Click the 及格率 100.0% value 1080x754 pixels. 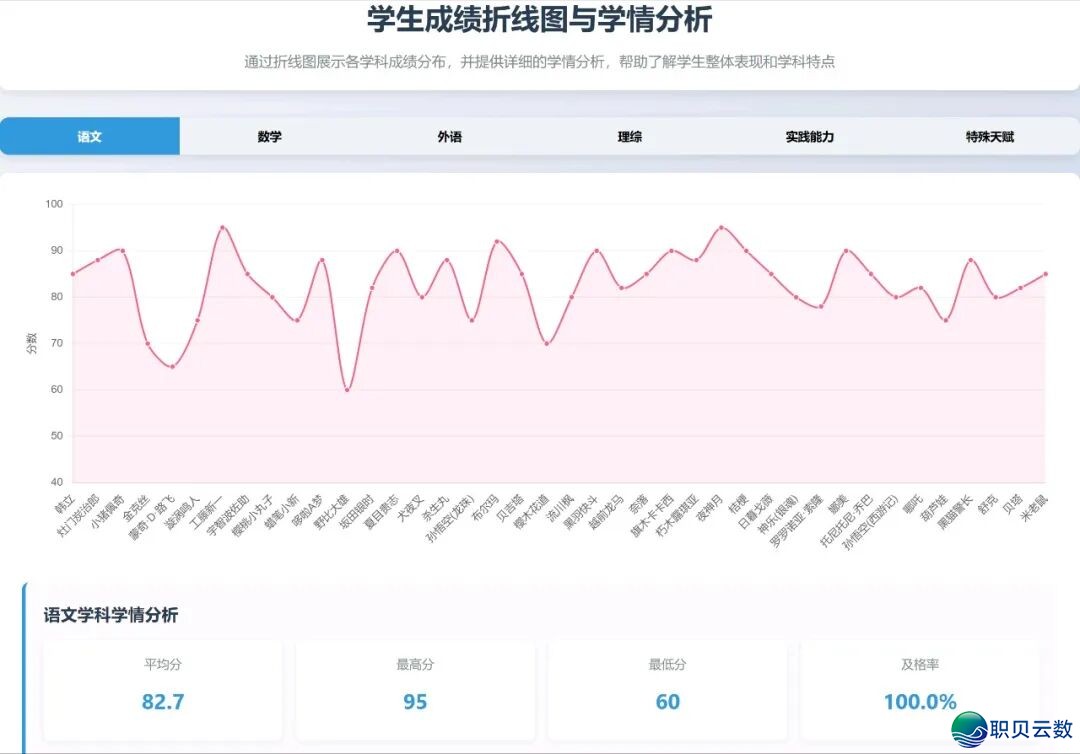[918, 702]
